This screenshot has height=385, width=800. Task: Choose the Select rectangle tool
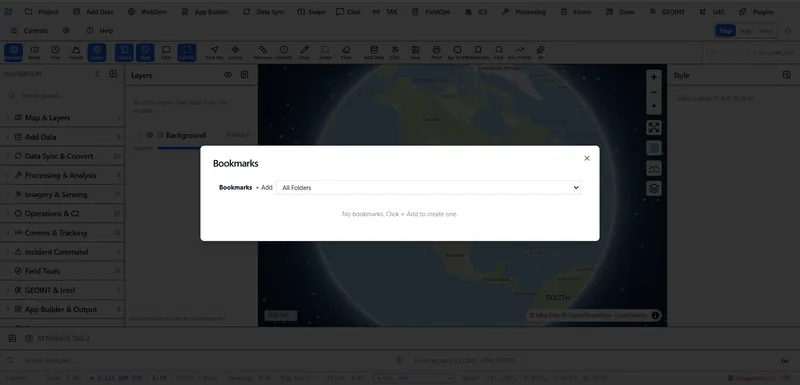[325, 53]
